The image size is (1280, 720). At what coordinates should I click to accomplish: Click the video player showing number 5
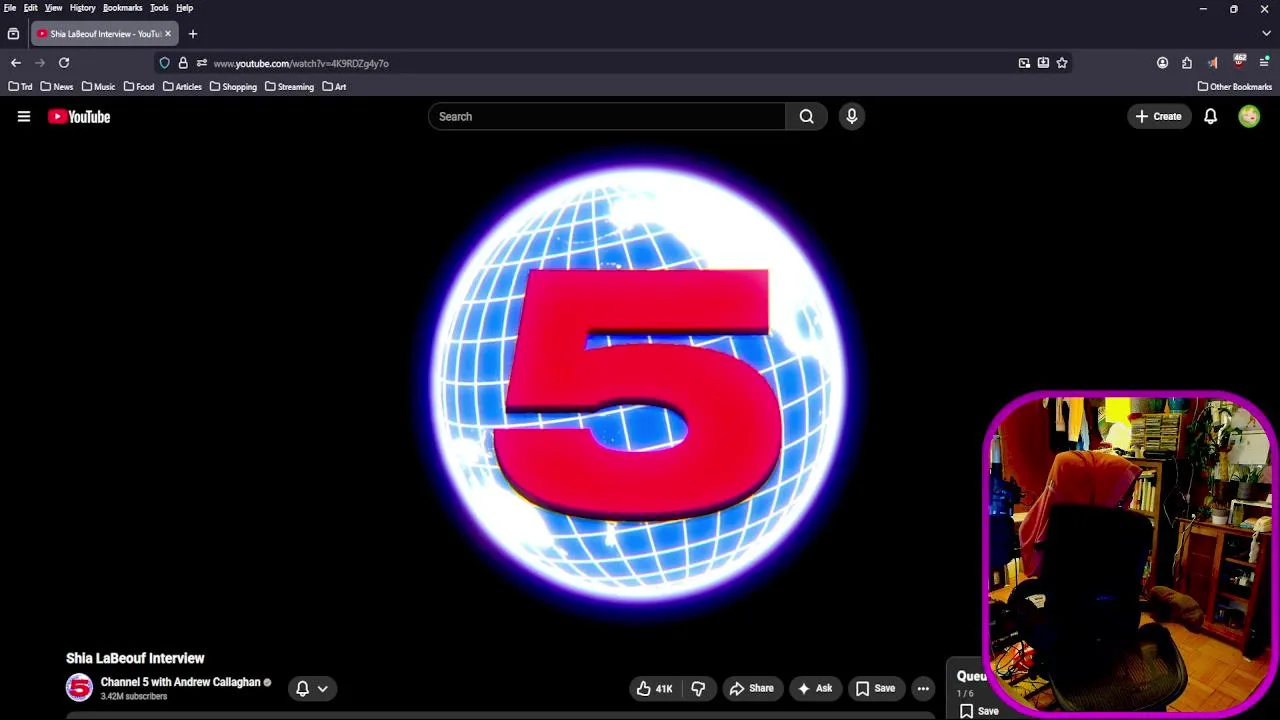pos(640,385)
